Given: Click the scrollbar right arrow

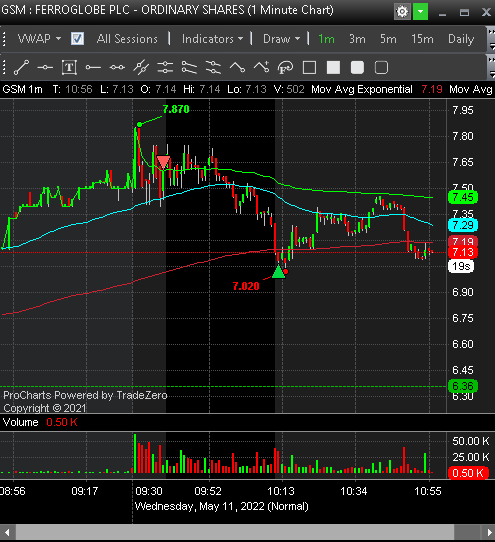Looking at the screenshot, I should [x=489, y=532].
